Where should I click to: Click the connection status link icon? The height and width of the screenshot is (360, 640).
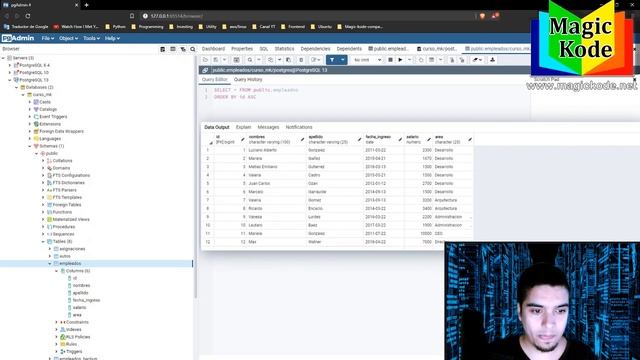pos(205,70)
